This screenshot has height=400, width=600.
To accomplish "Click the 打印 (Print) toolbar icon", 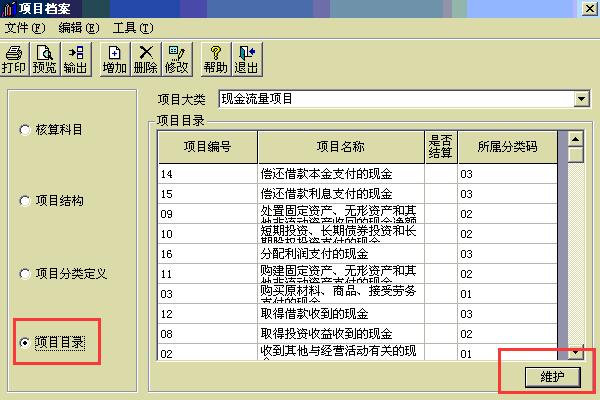I will (14, 59).
